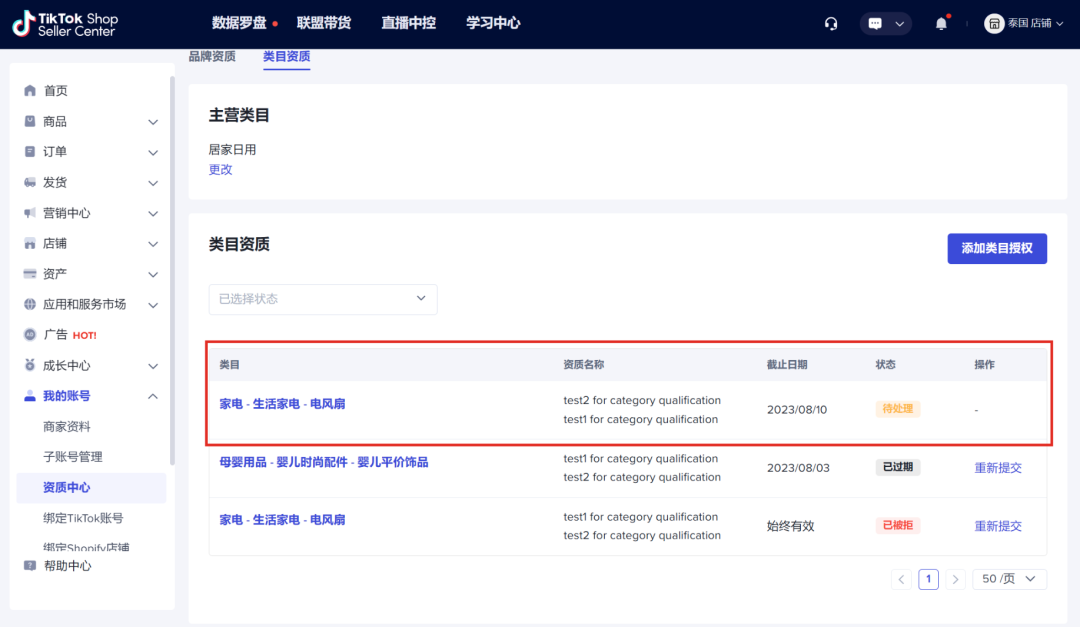Expand the 订单 menu chevron
The height and width of the screenshot is (627, 1080).
point(153,152)
